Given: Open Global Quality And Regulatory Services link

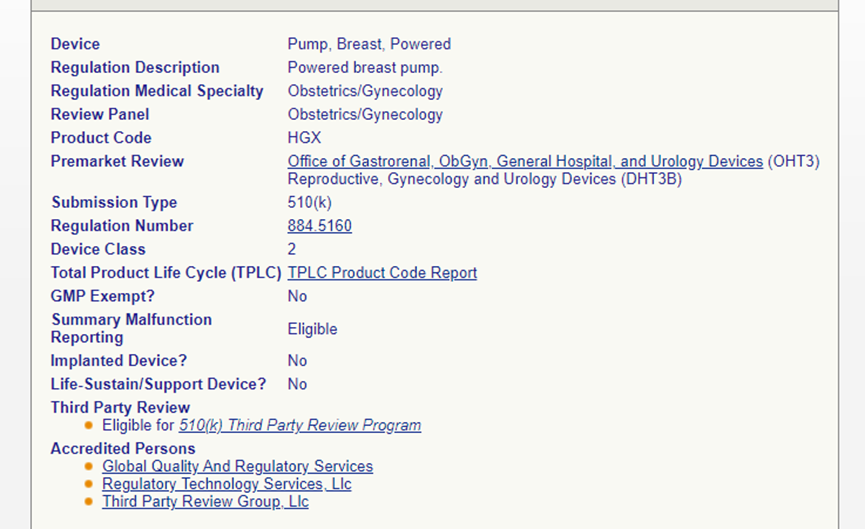Looking at the screenshot, I should click(x=237, y=467).
